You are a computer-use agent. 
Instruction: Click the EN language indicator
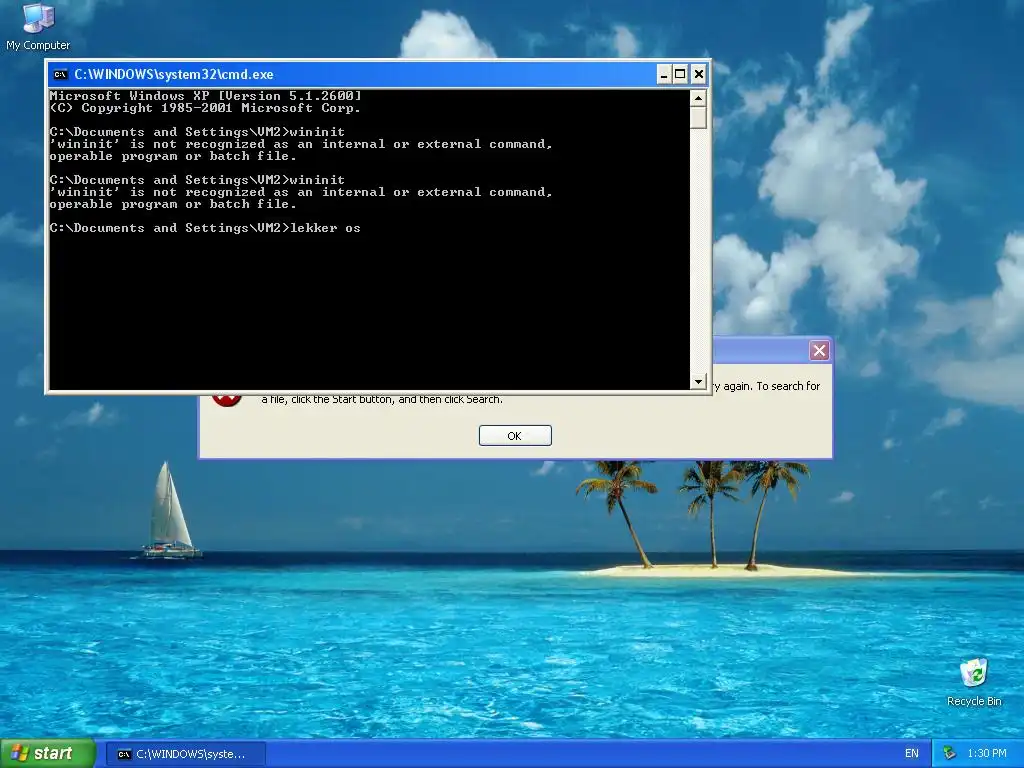(x=912, y=754)
